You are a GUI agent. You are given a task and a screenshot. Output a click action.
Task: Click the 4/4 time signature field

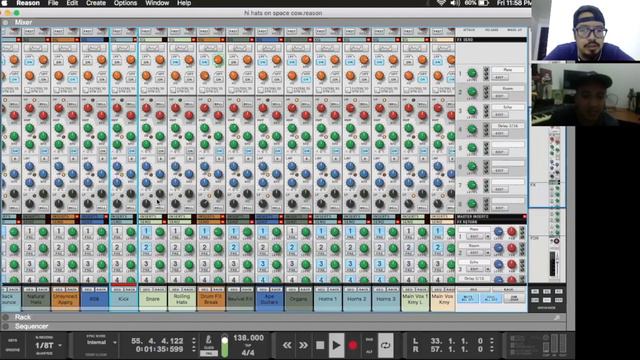tap(248, 352)
